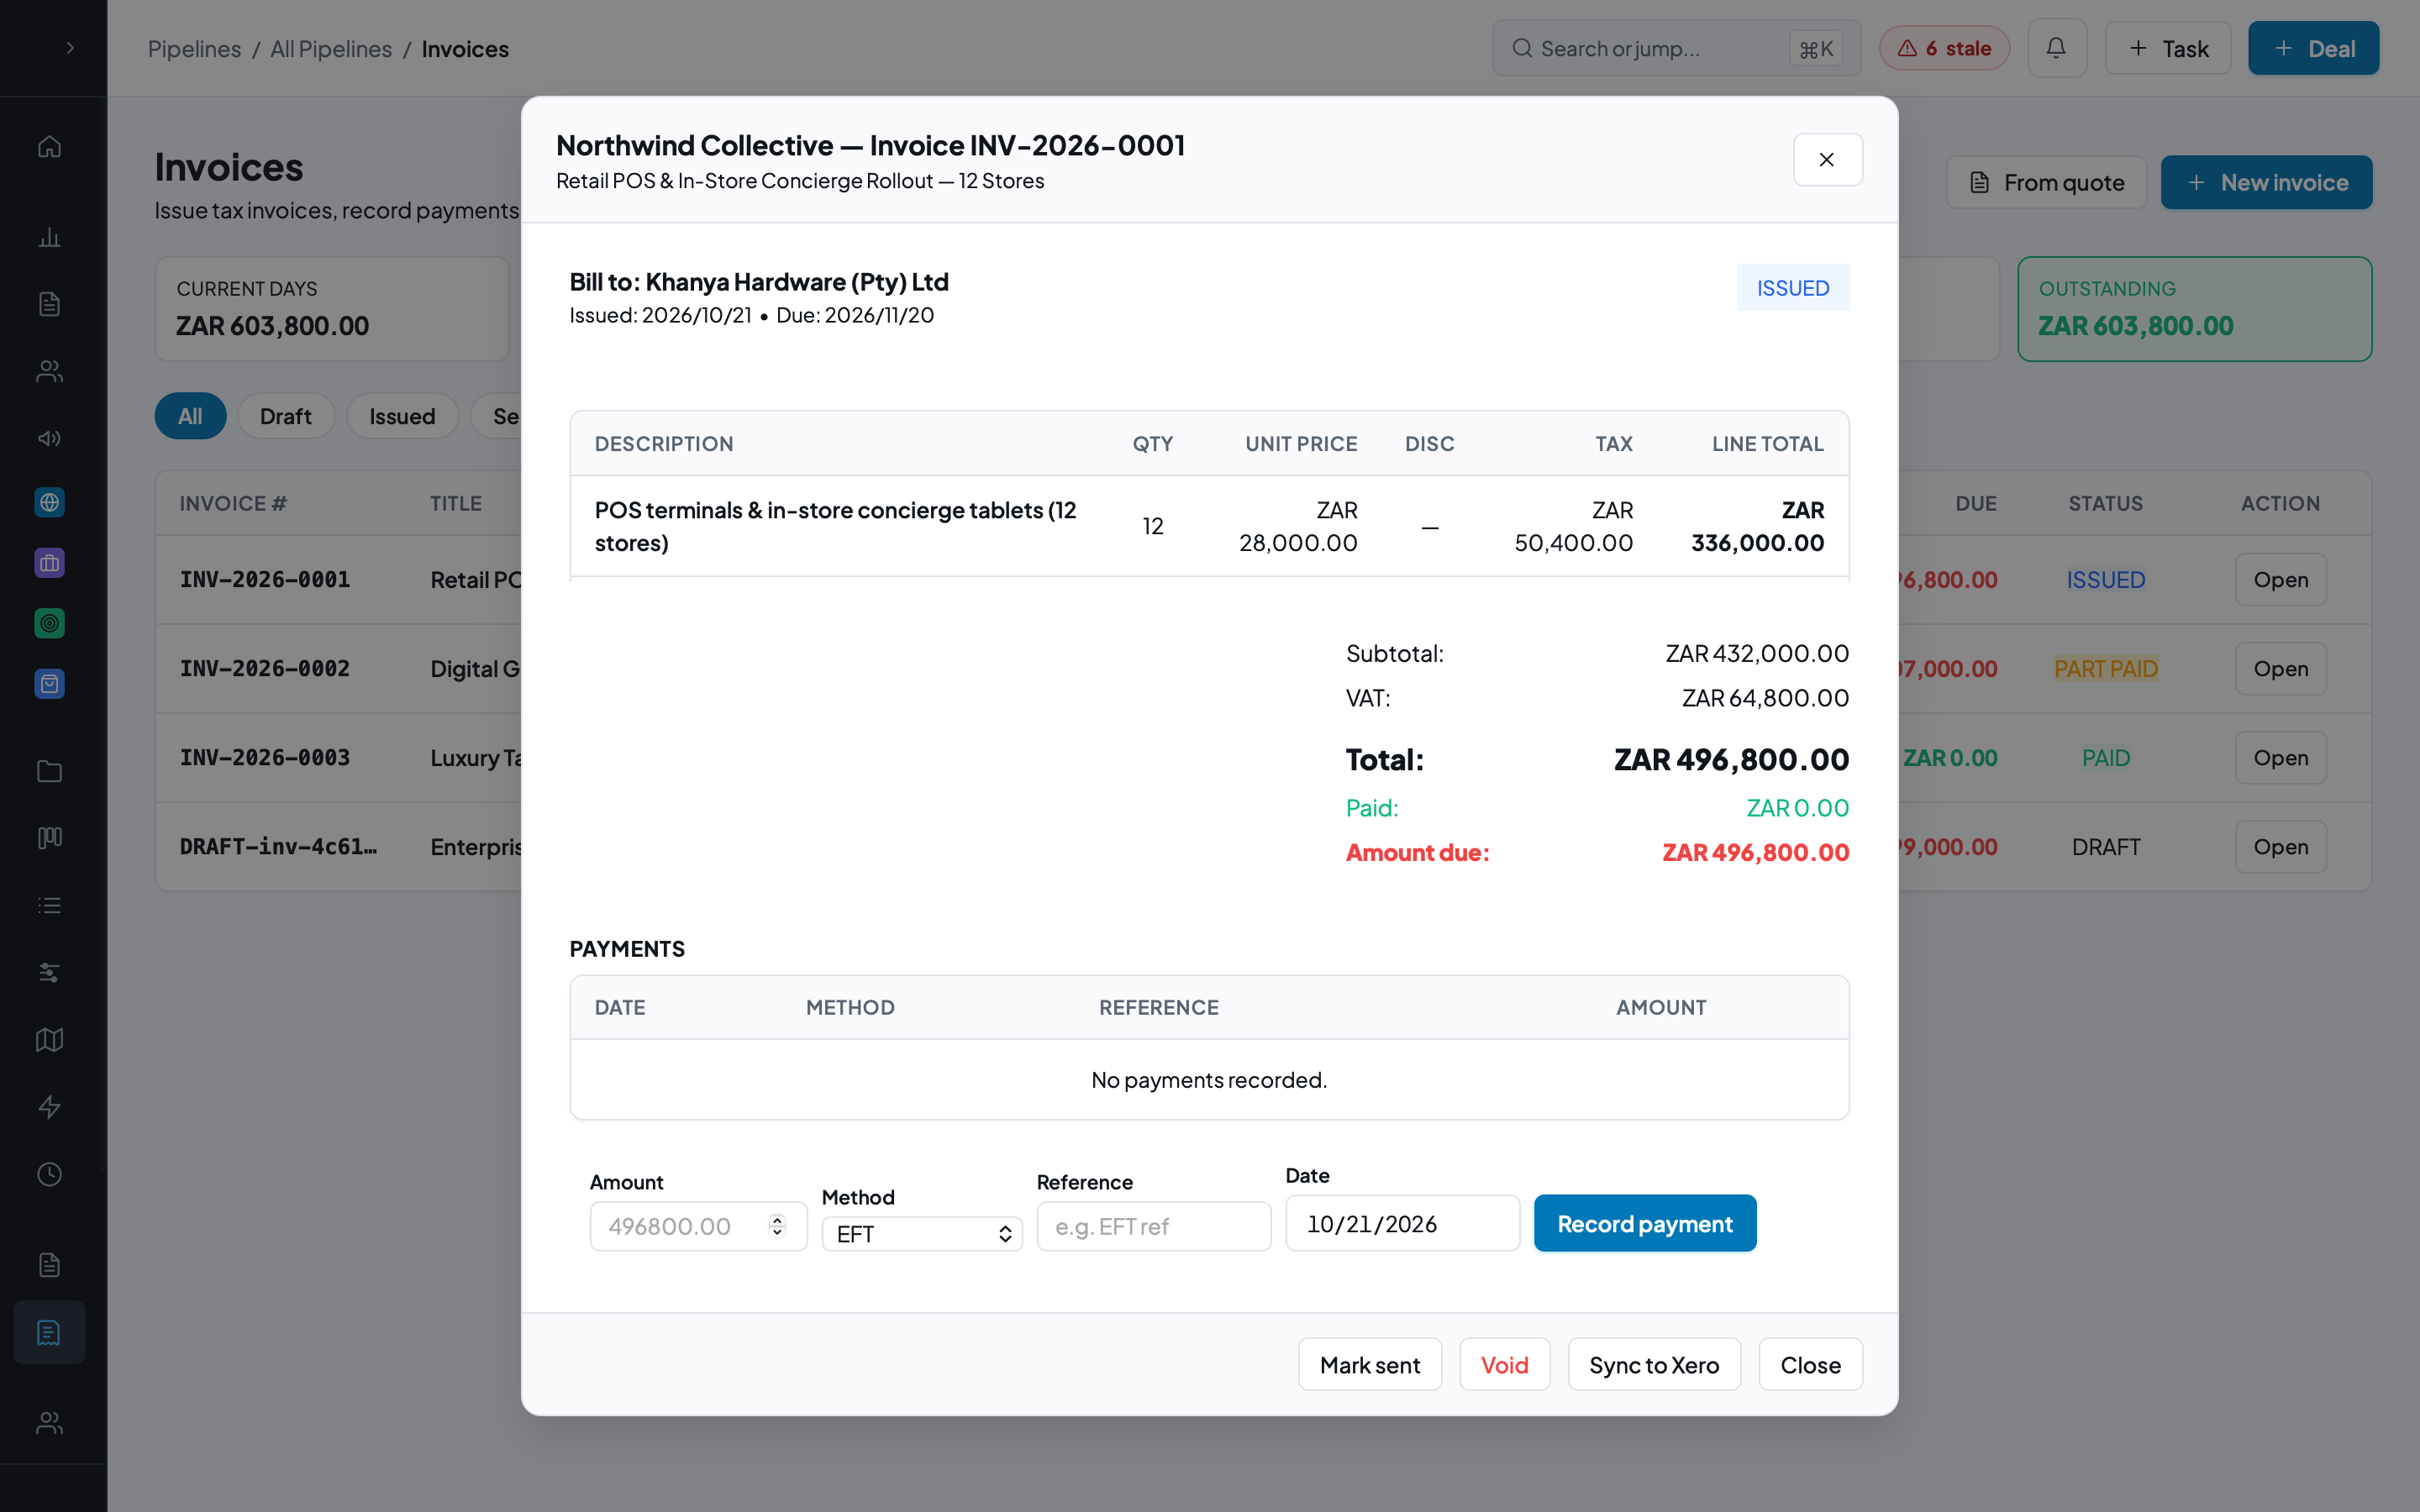
Task: Open the megaphone campaigns icon
Action: 49,438
